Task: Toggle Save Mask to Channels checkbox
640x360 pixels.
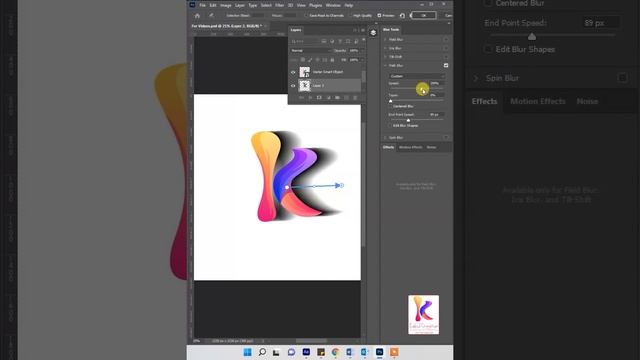Action: tap(306, 16)
